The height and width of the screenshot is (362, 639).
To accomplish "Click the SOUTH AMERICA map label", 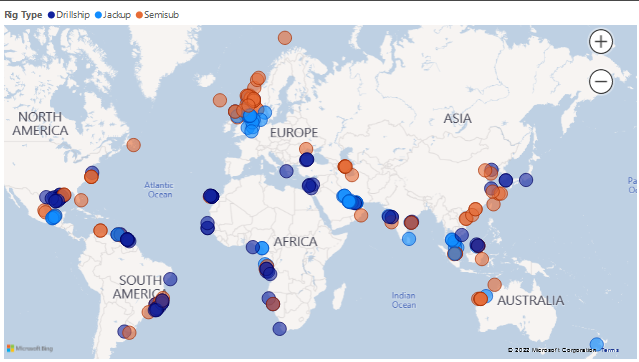I will pyautogui.click(x=140, y=287).
